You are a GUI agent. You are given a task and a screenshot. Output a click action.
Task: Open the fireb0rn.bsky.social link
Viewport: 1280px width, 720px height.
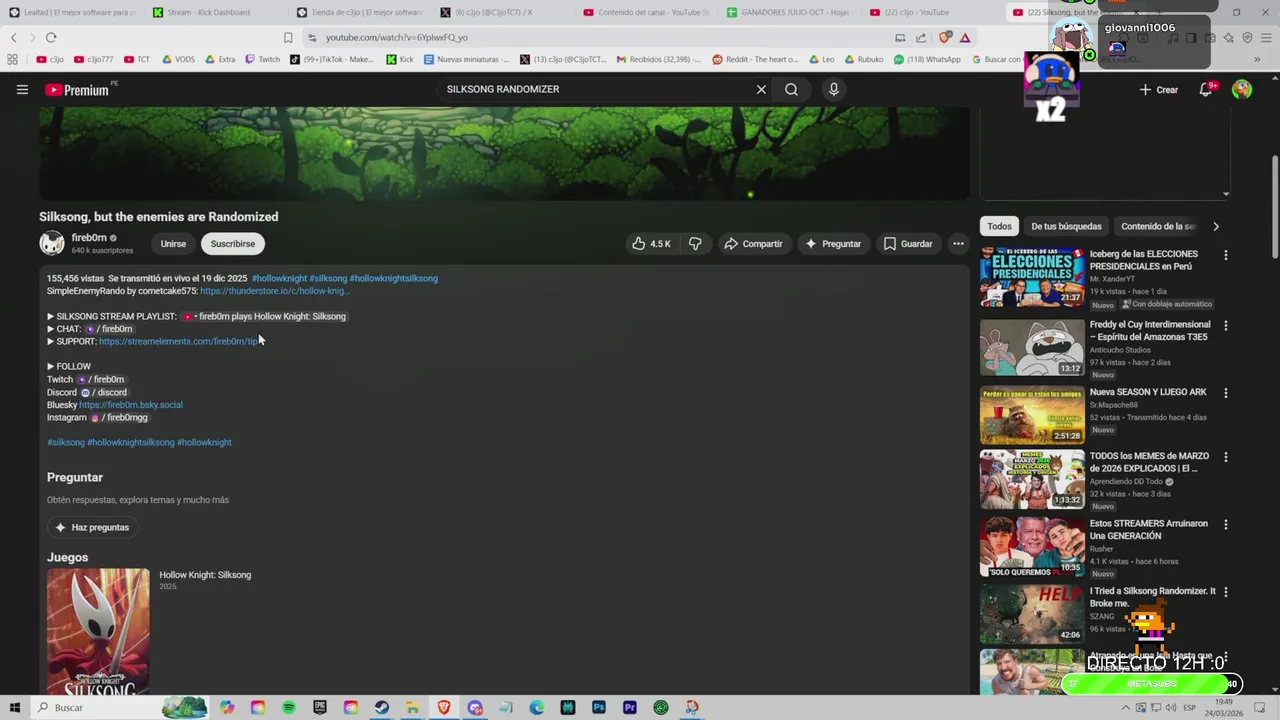[x=131, y=405]
